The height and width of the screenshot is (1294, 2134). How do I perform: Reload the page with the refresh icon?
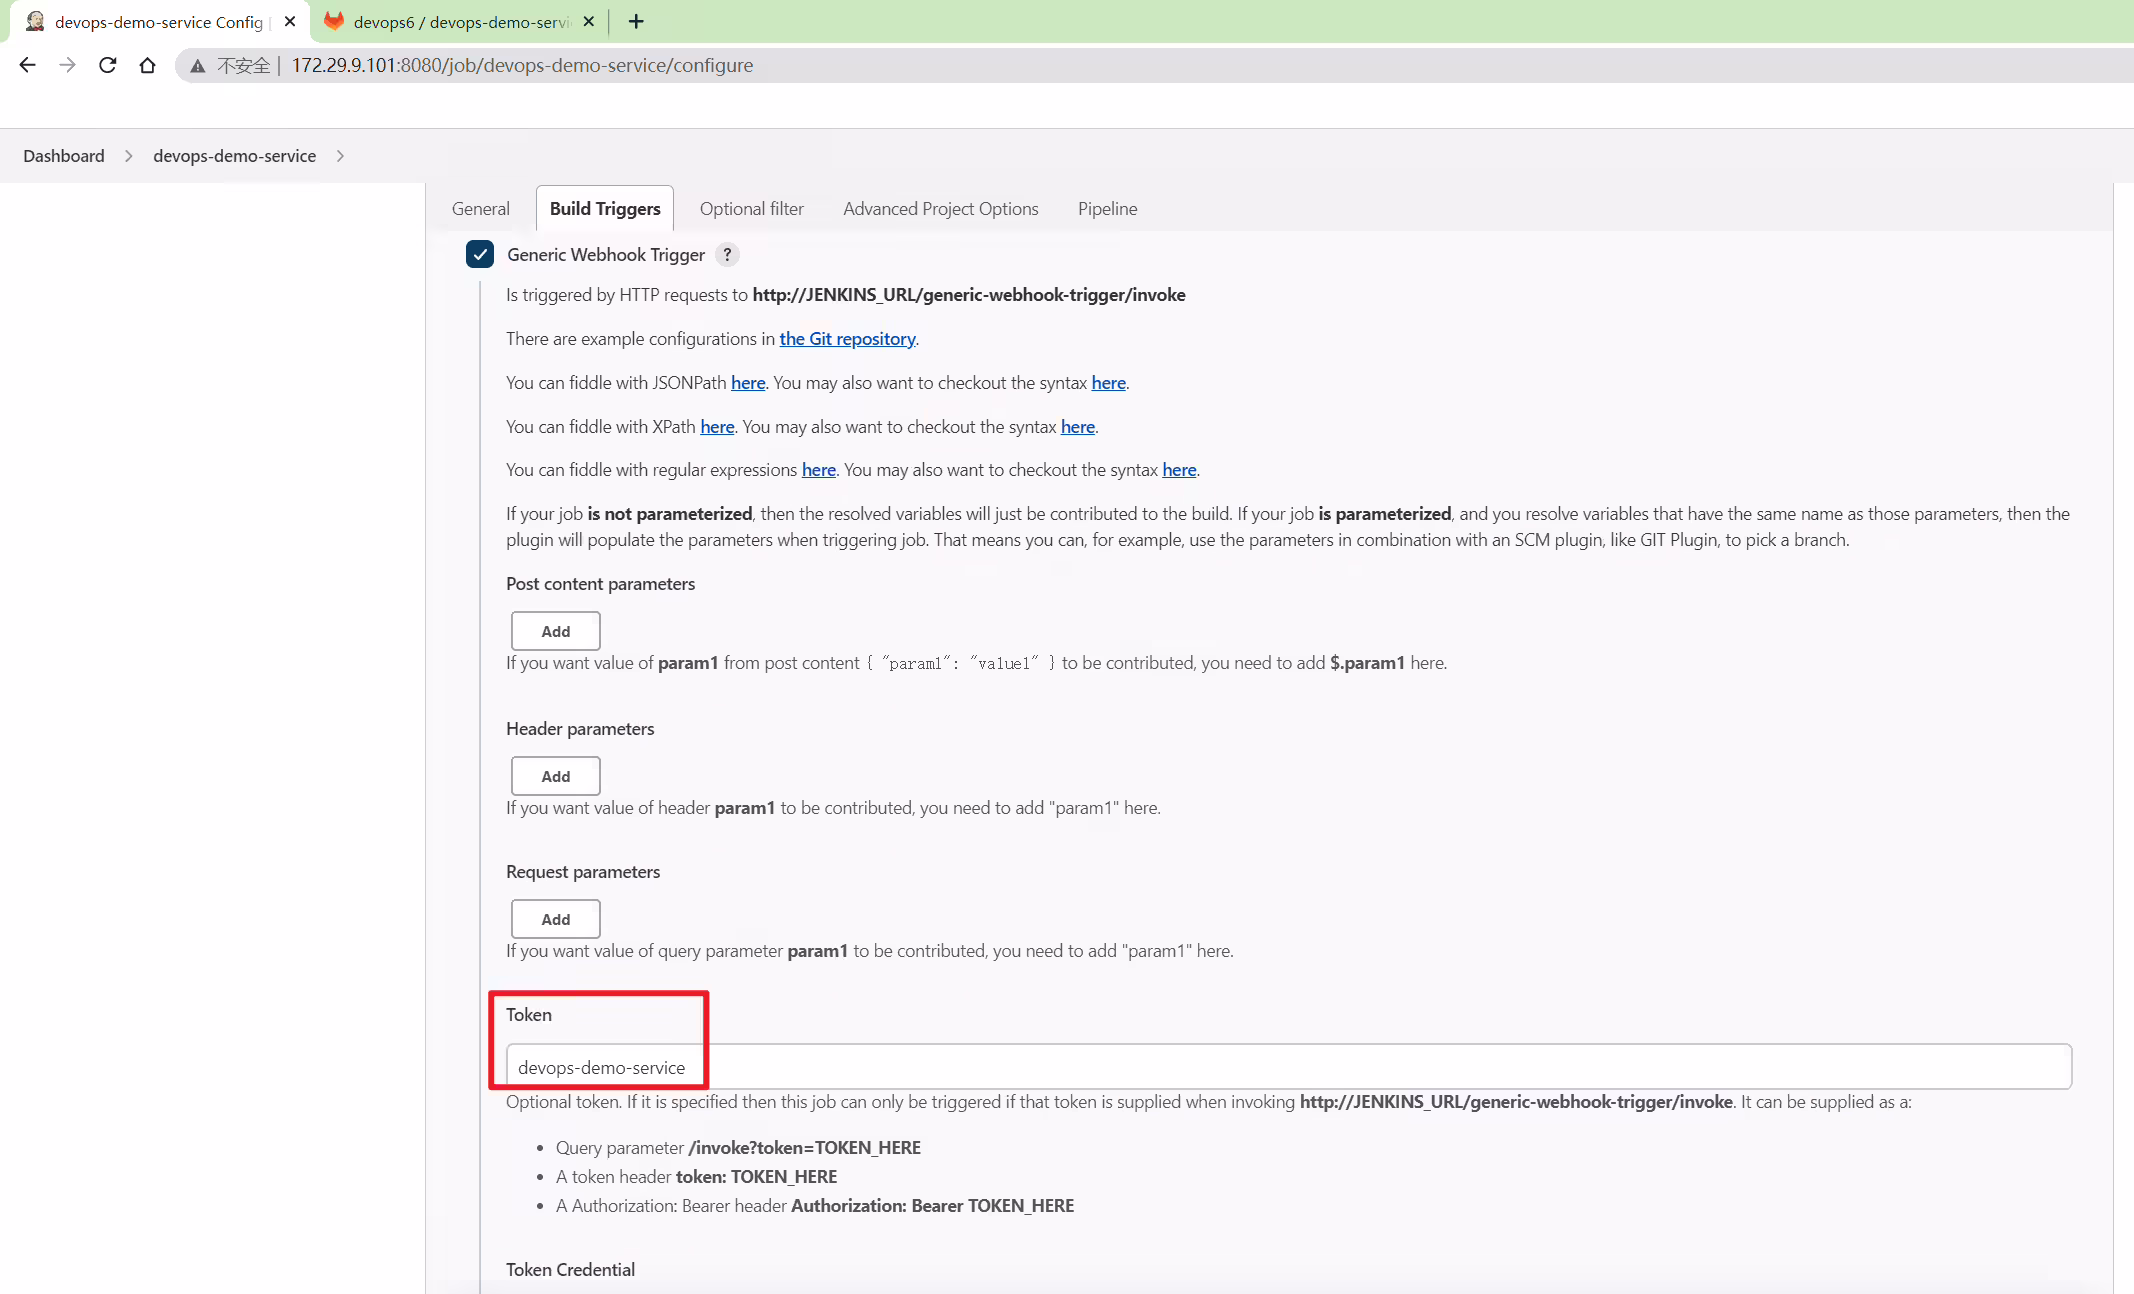107,65
